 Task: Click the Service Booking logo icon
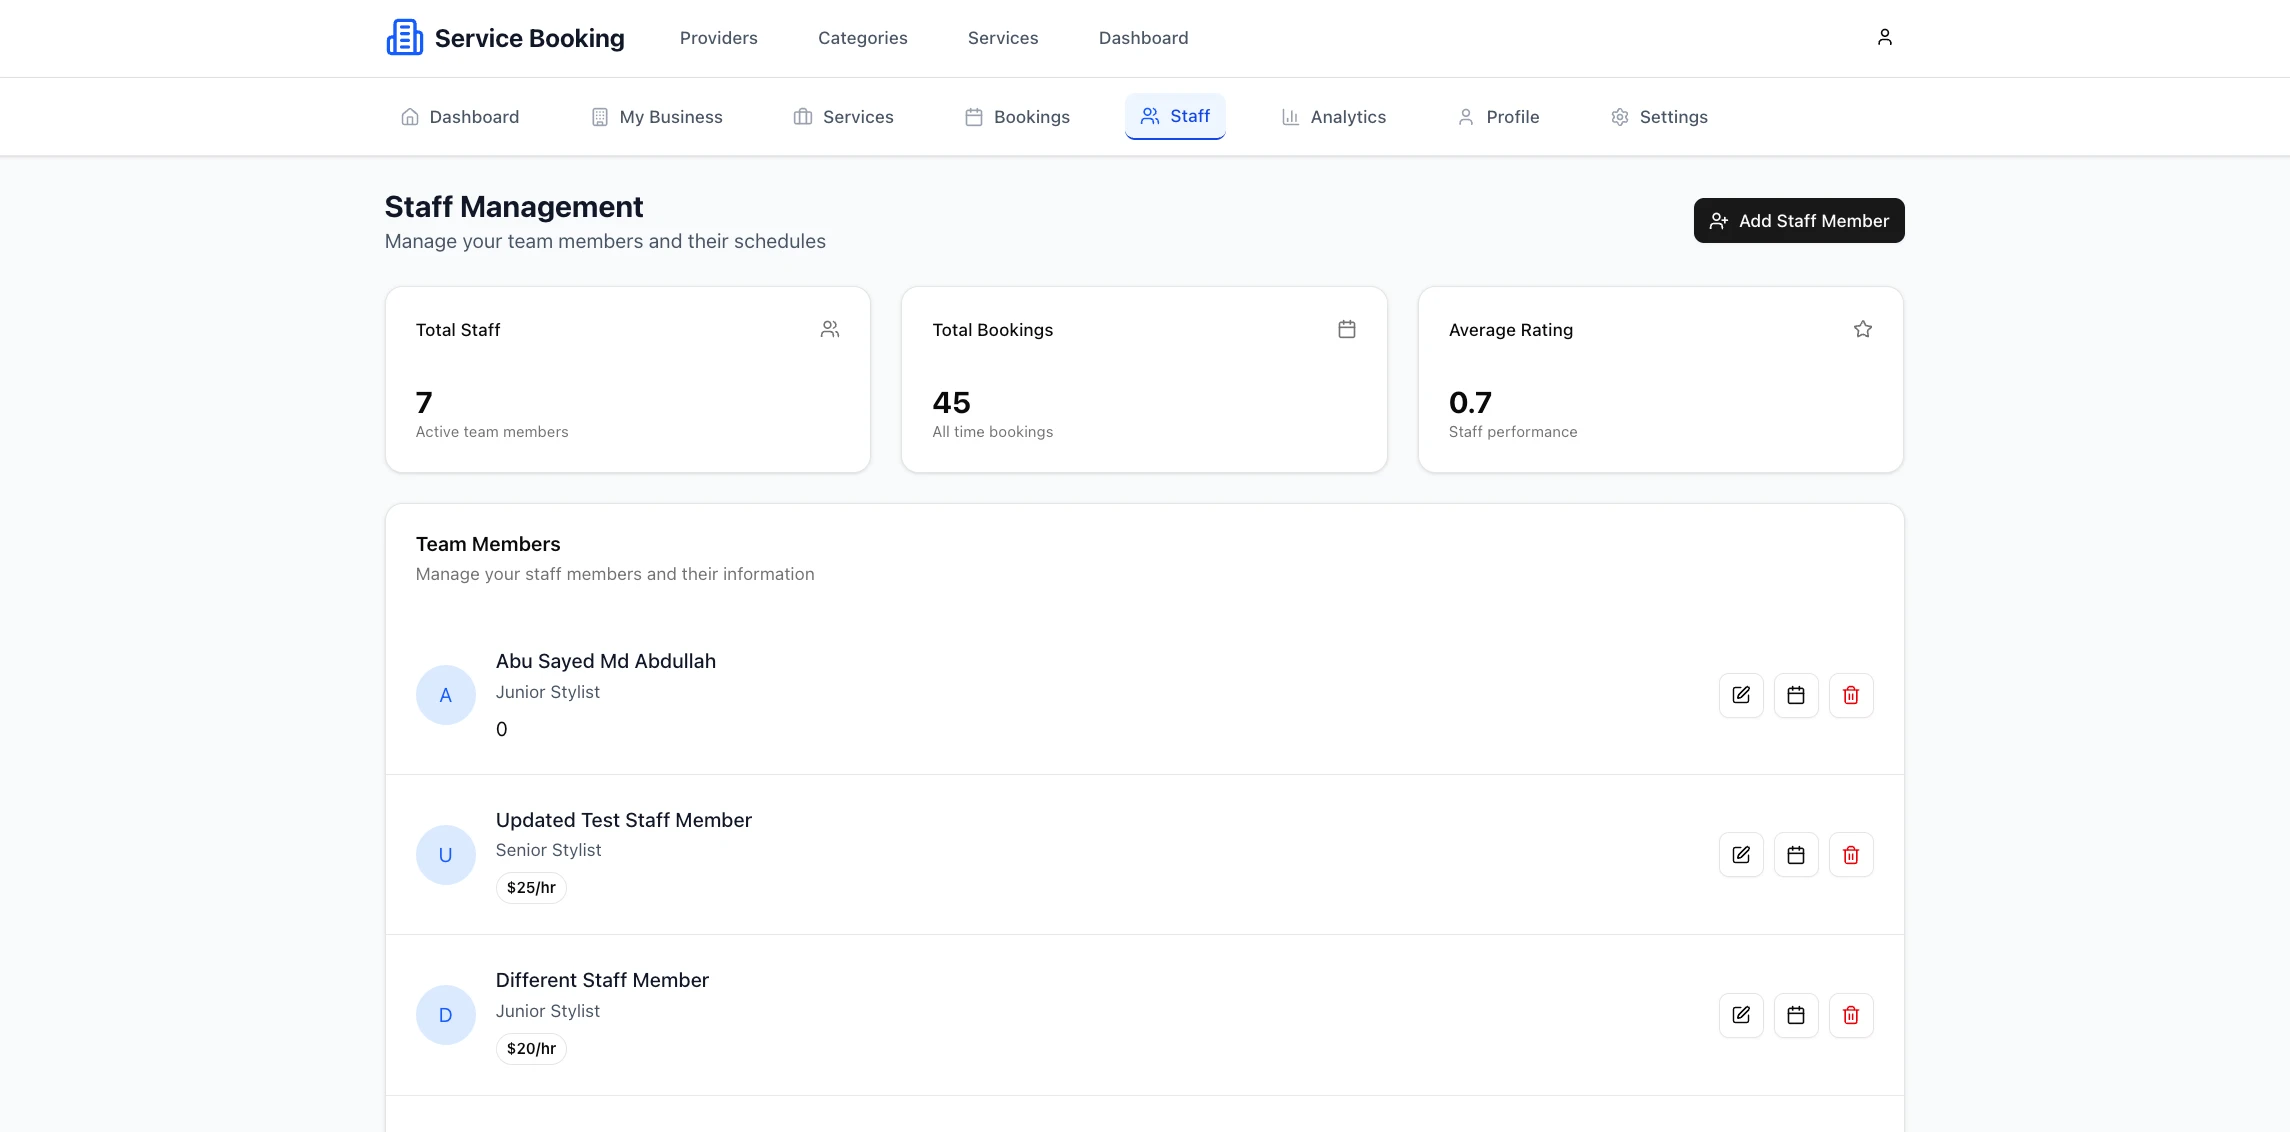tap(404, 36)
